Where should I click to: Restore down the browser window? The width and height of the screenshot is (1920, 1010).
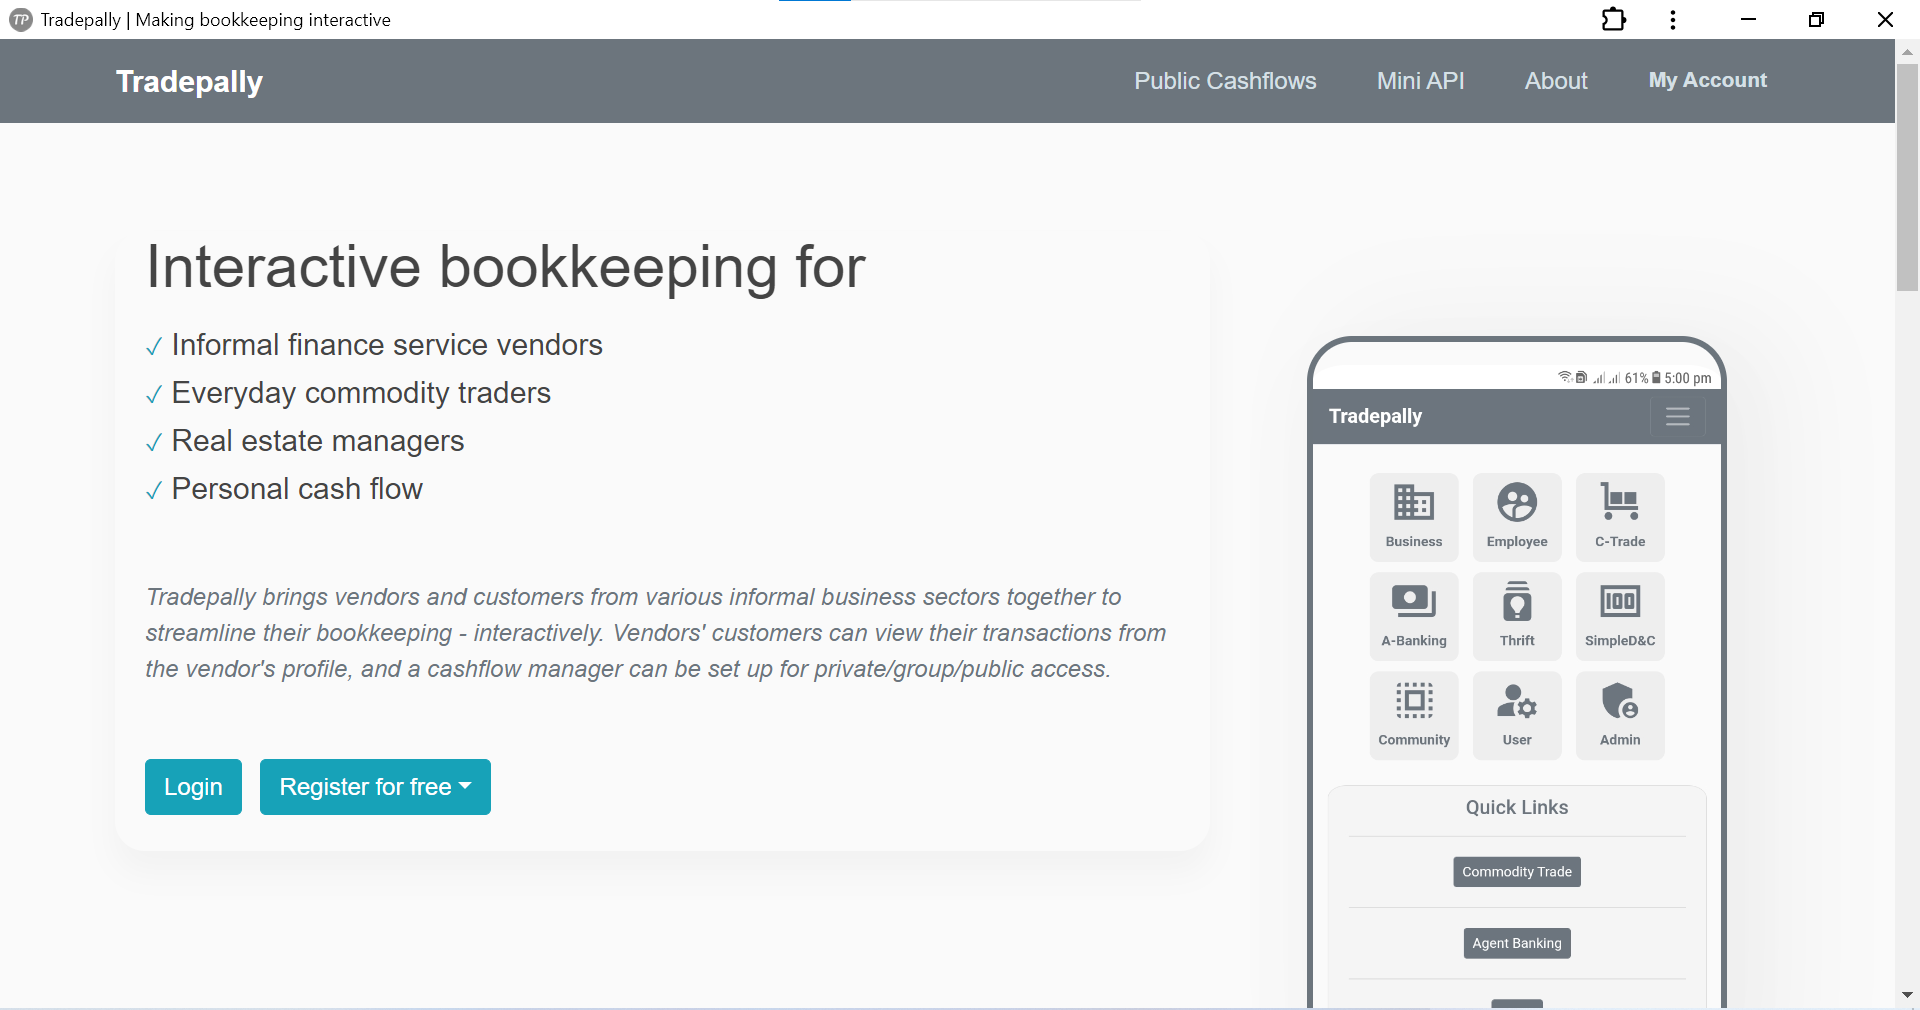point(1816,20)
